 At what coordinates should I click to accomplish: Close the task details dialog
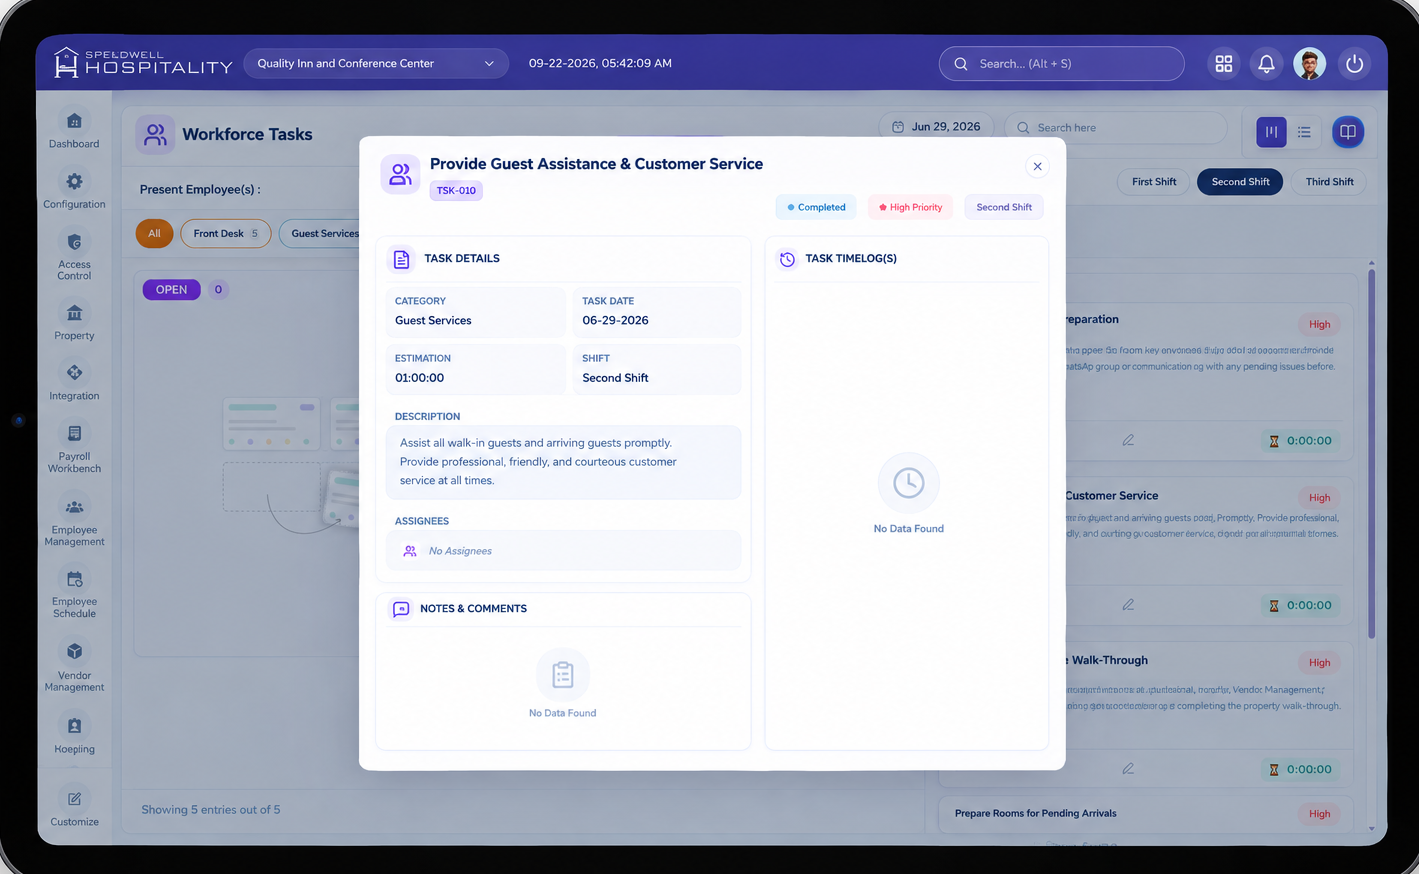[x=1037, y=167]
